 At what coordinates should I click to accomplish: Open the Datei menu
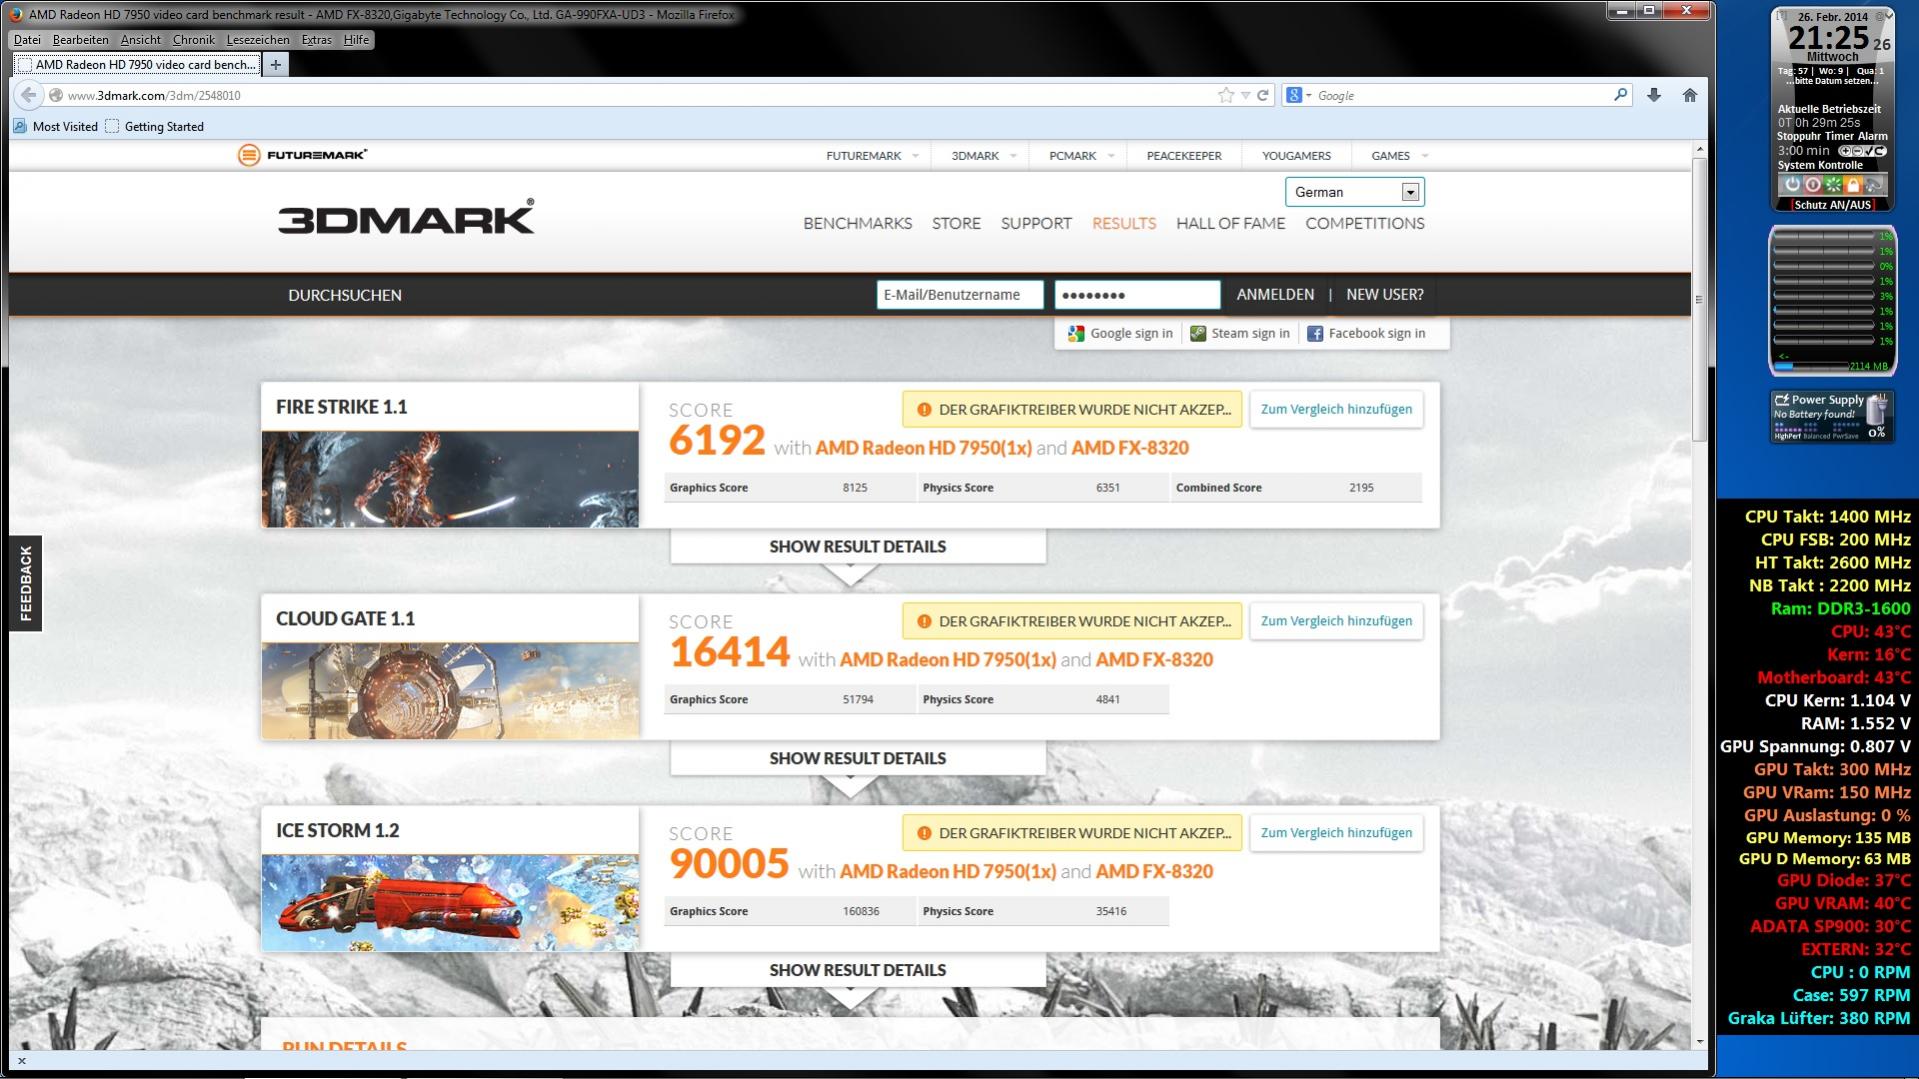point(27,40)
